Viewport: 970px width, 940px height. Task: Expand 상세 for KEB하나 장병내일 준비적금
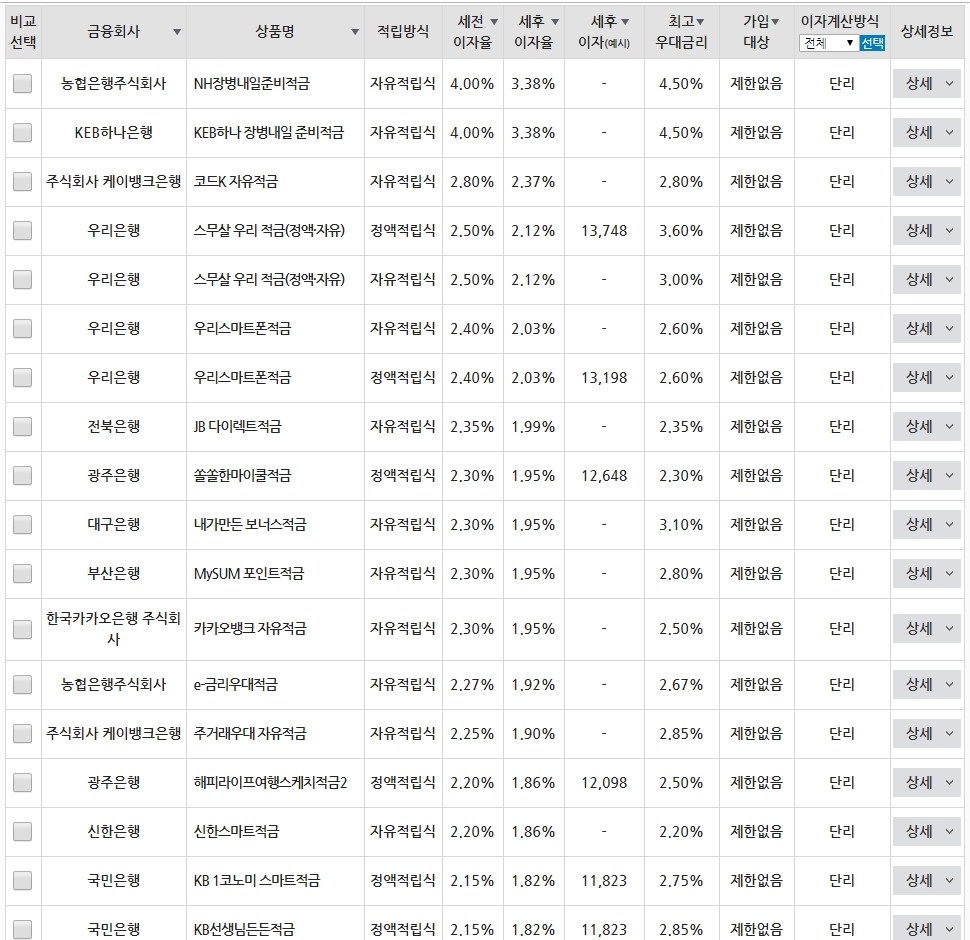click(927, 132)
